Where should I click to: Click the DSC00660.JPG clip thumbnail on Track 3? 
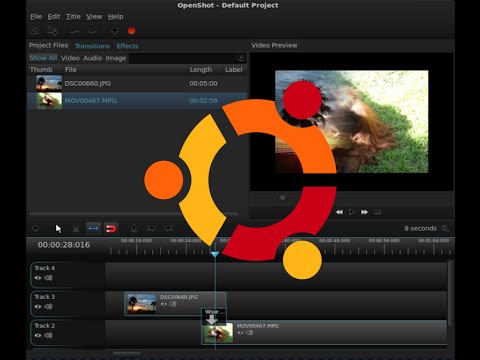(x=141, y=303)
